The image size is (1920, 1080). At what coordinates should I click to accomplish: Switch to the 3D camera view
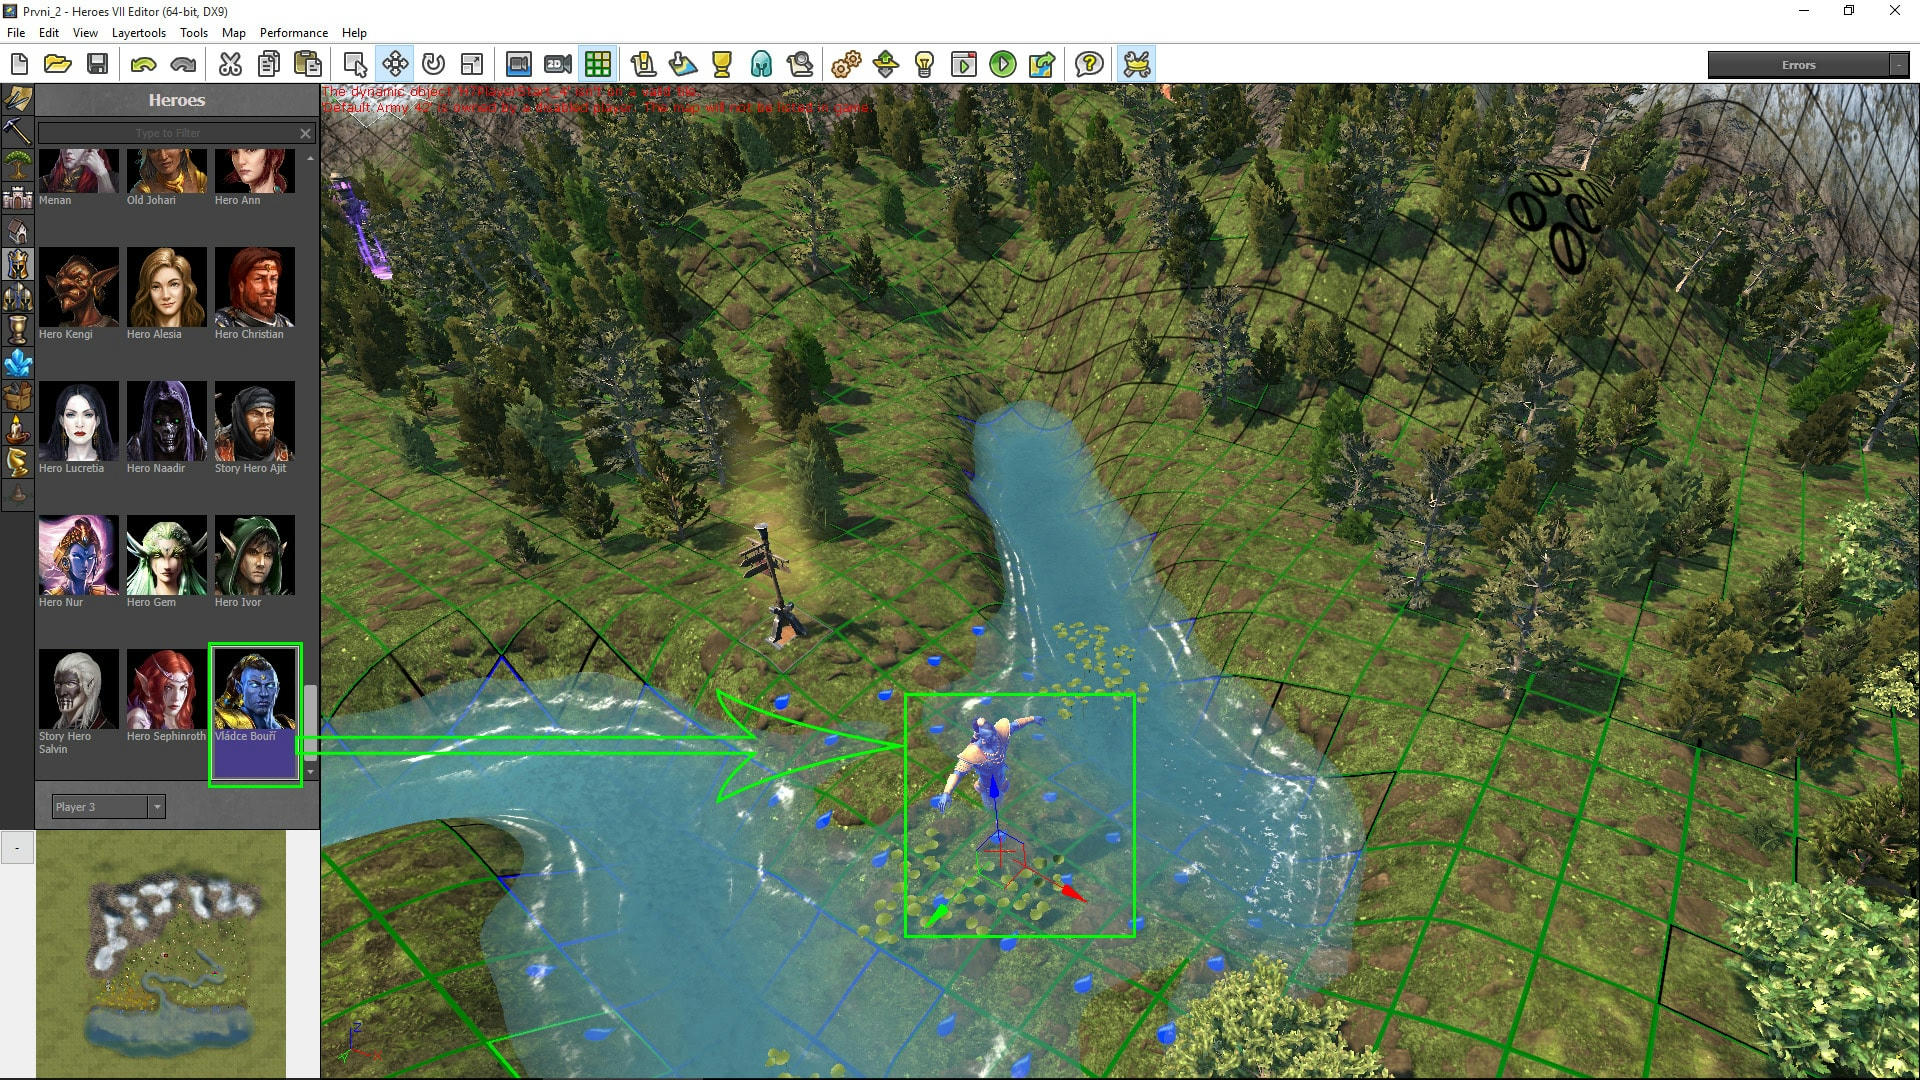pyautogui.click(x=519, y=65)
